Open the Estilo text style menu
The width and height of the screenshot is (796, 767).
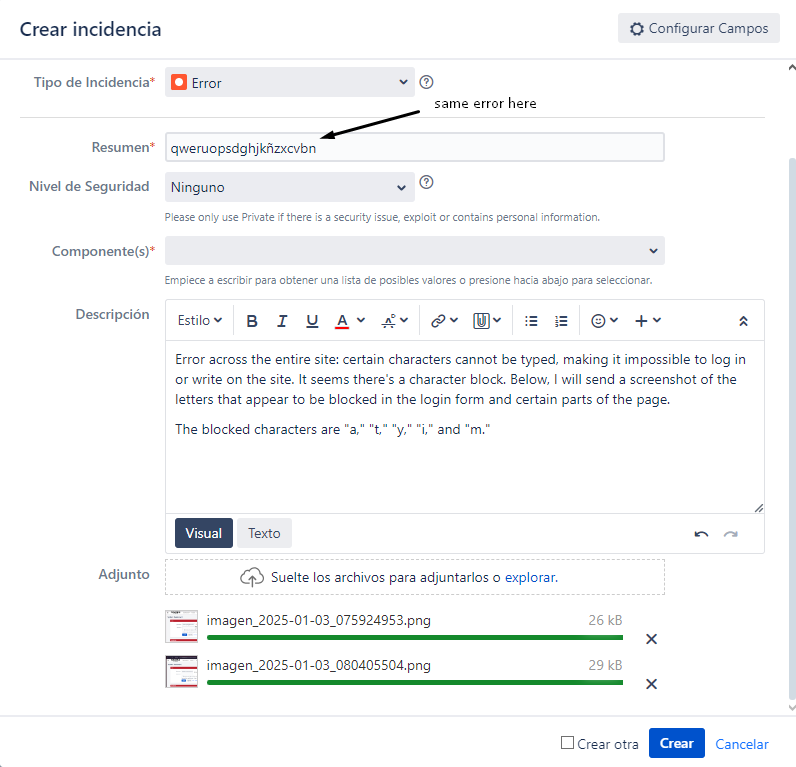pos(200,321)
